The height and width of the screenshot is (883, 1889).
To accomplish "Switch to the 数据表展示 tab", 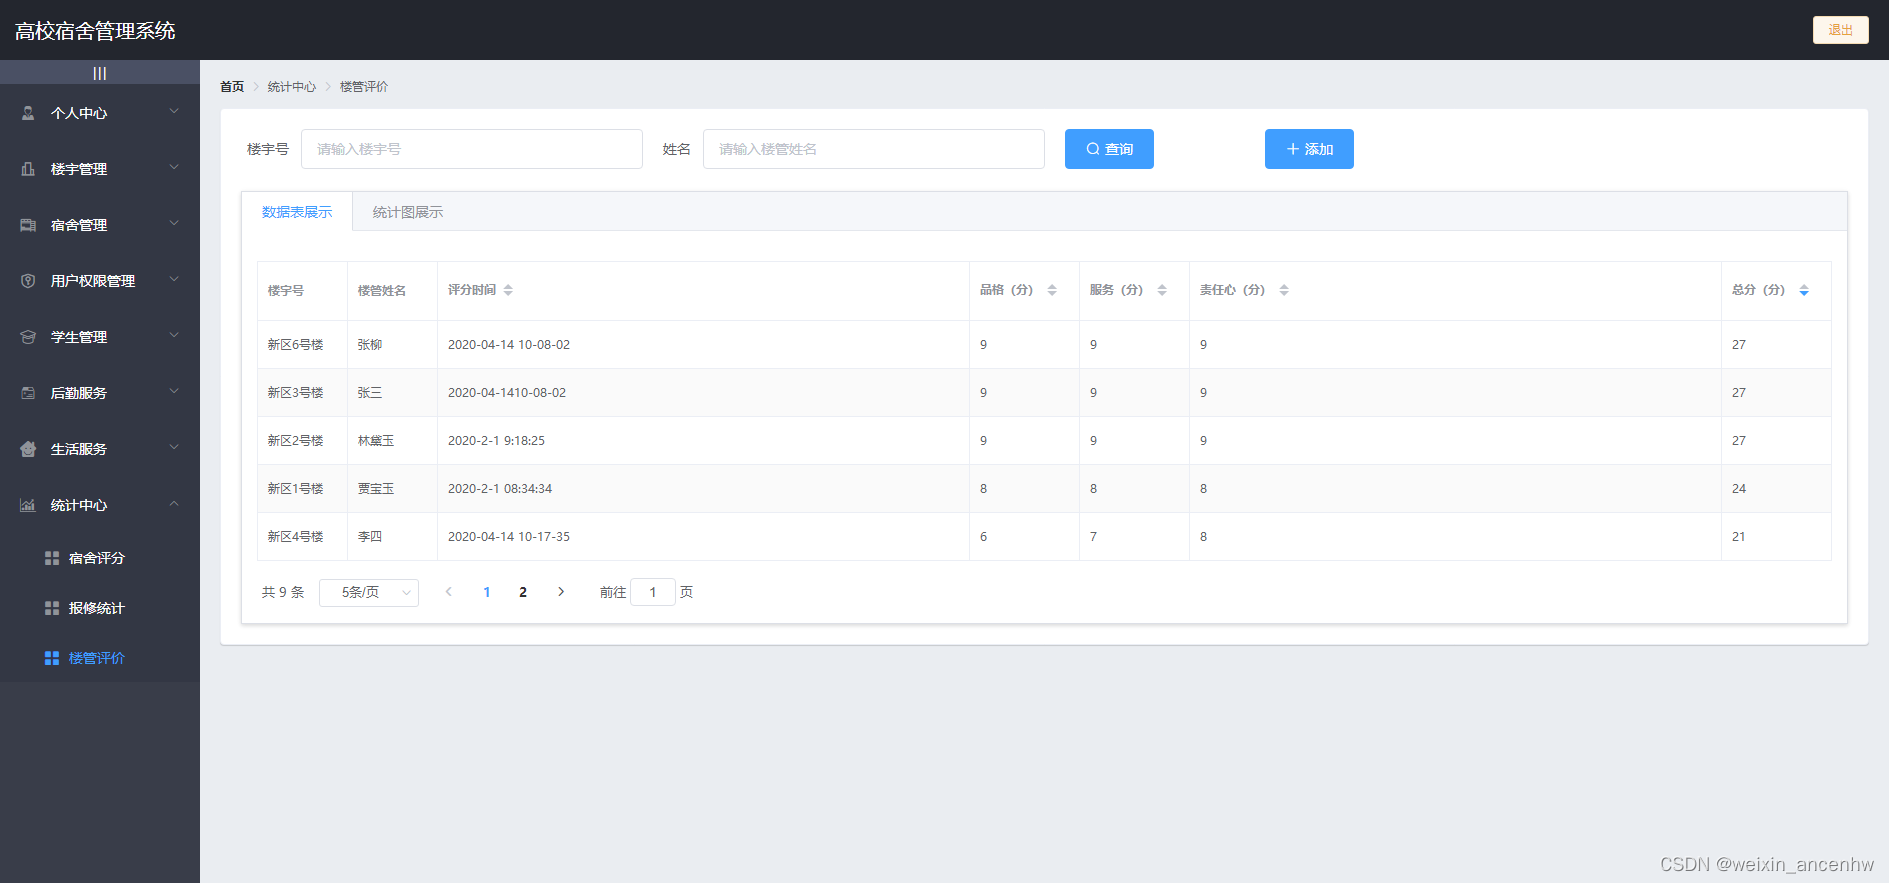I will [297, 212].
